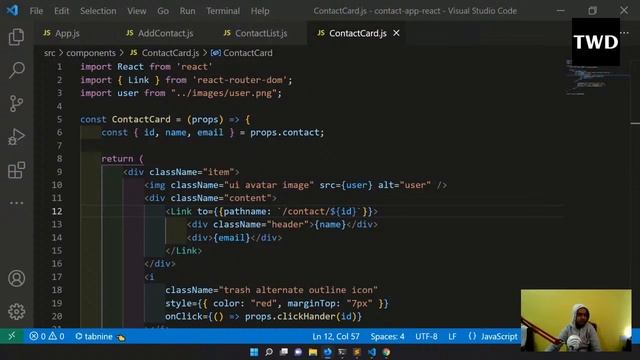Click 'react-router-dom' import string on line 2

(240, 80)
